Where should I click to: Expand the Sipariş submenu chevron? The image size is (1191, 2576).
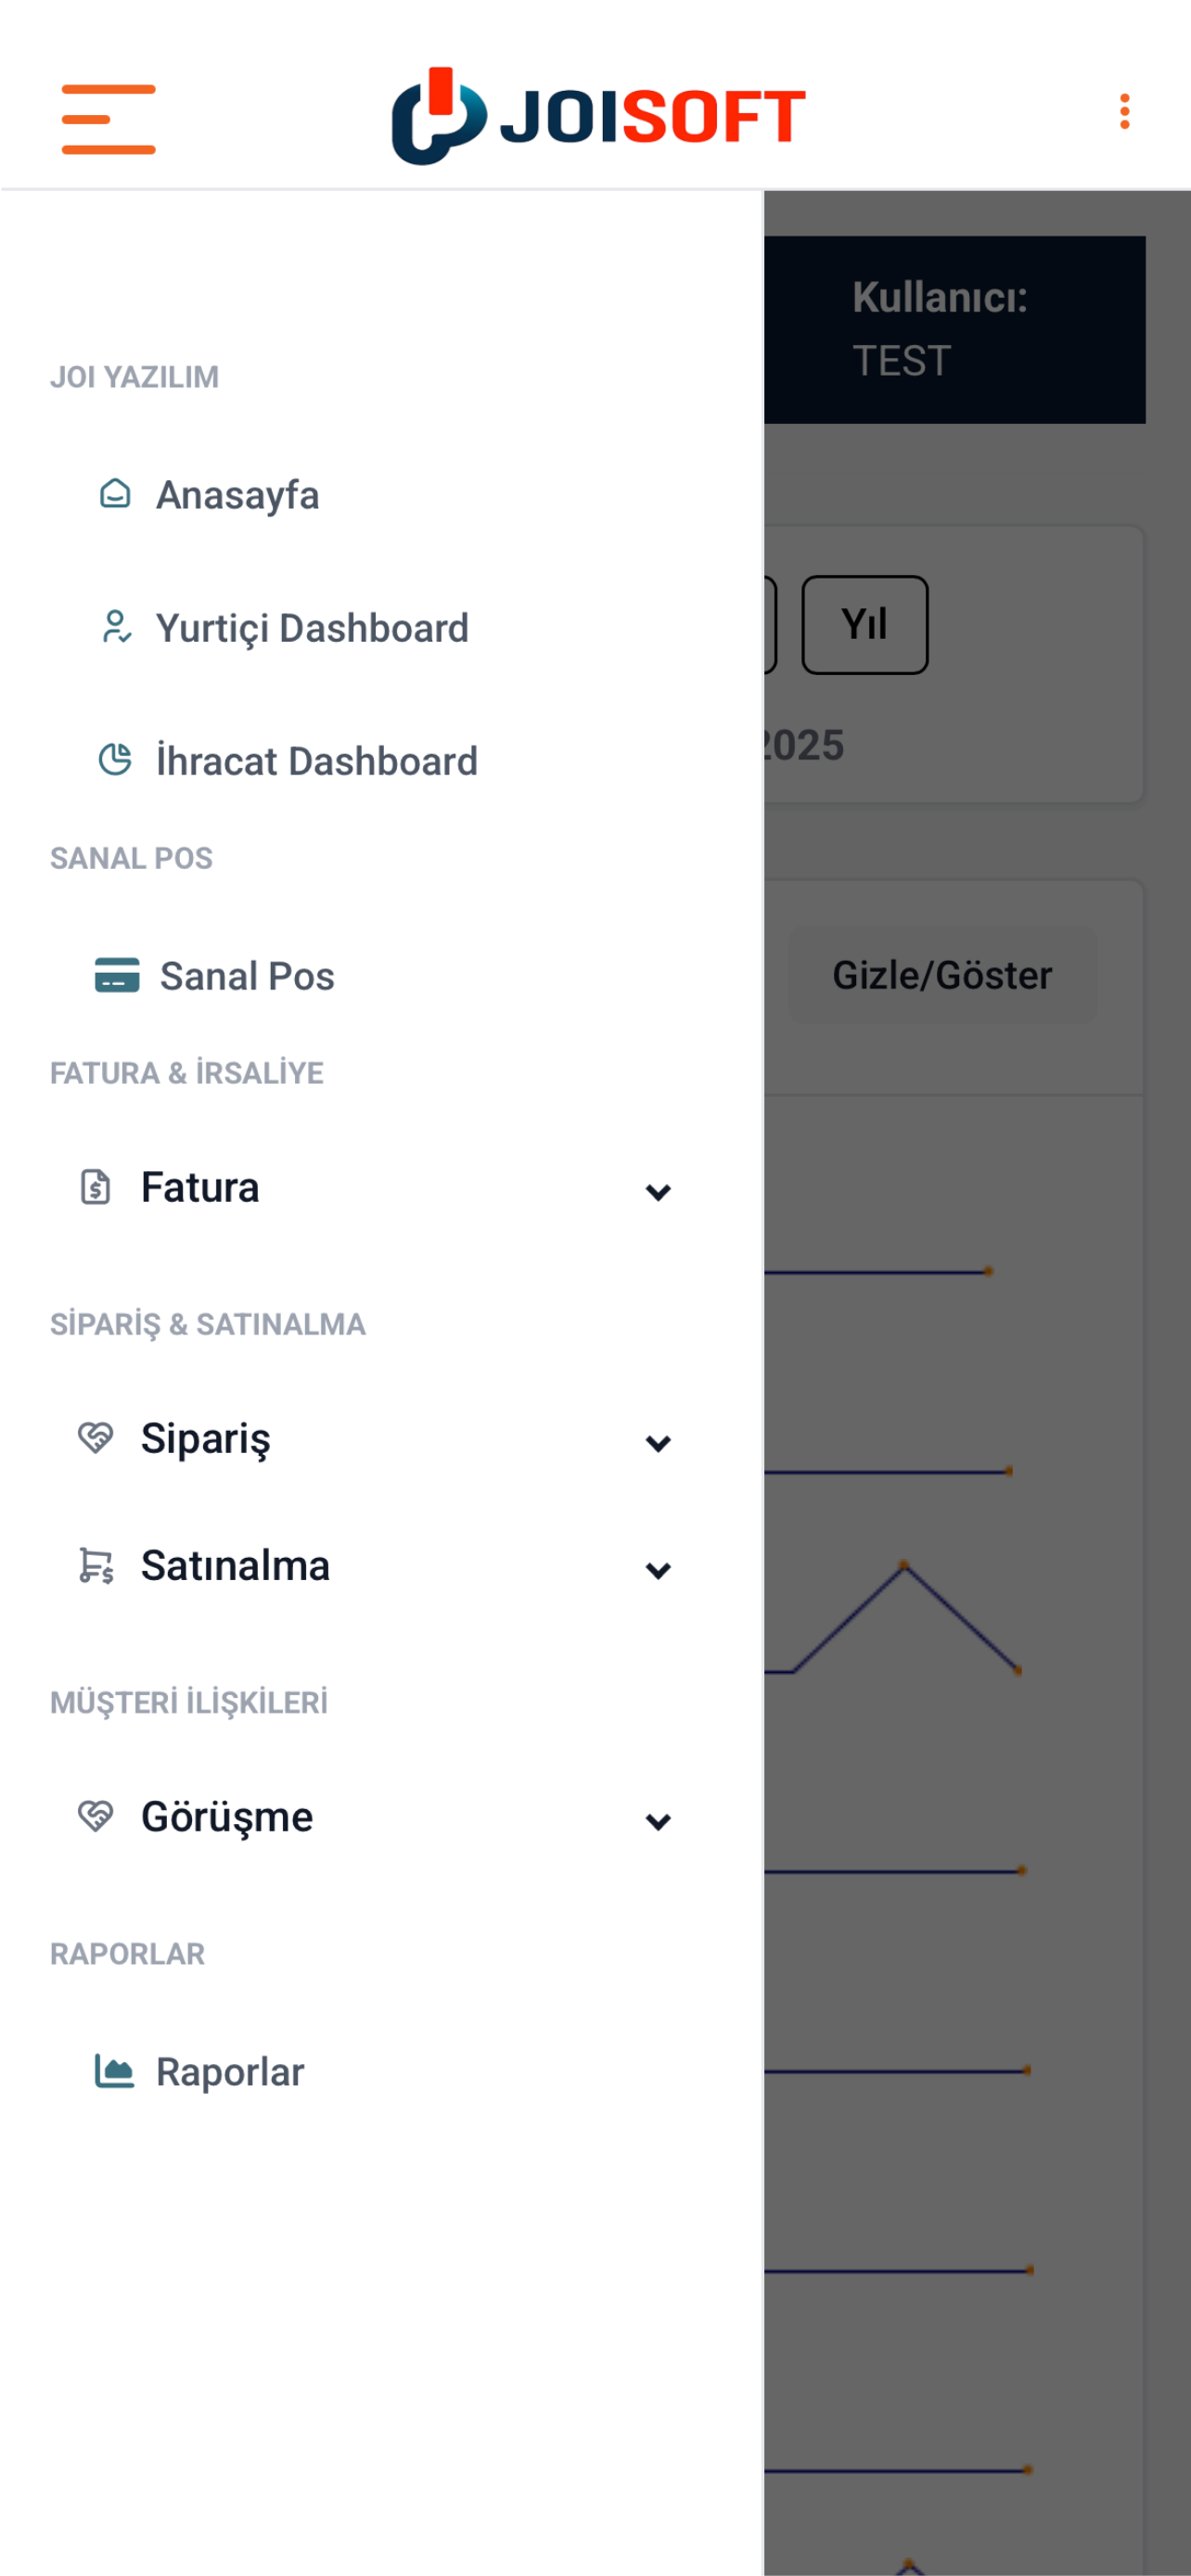point(658,1443)
